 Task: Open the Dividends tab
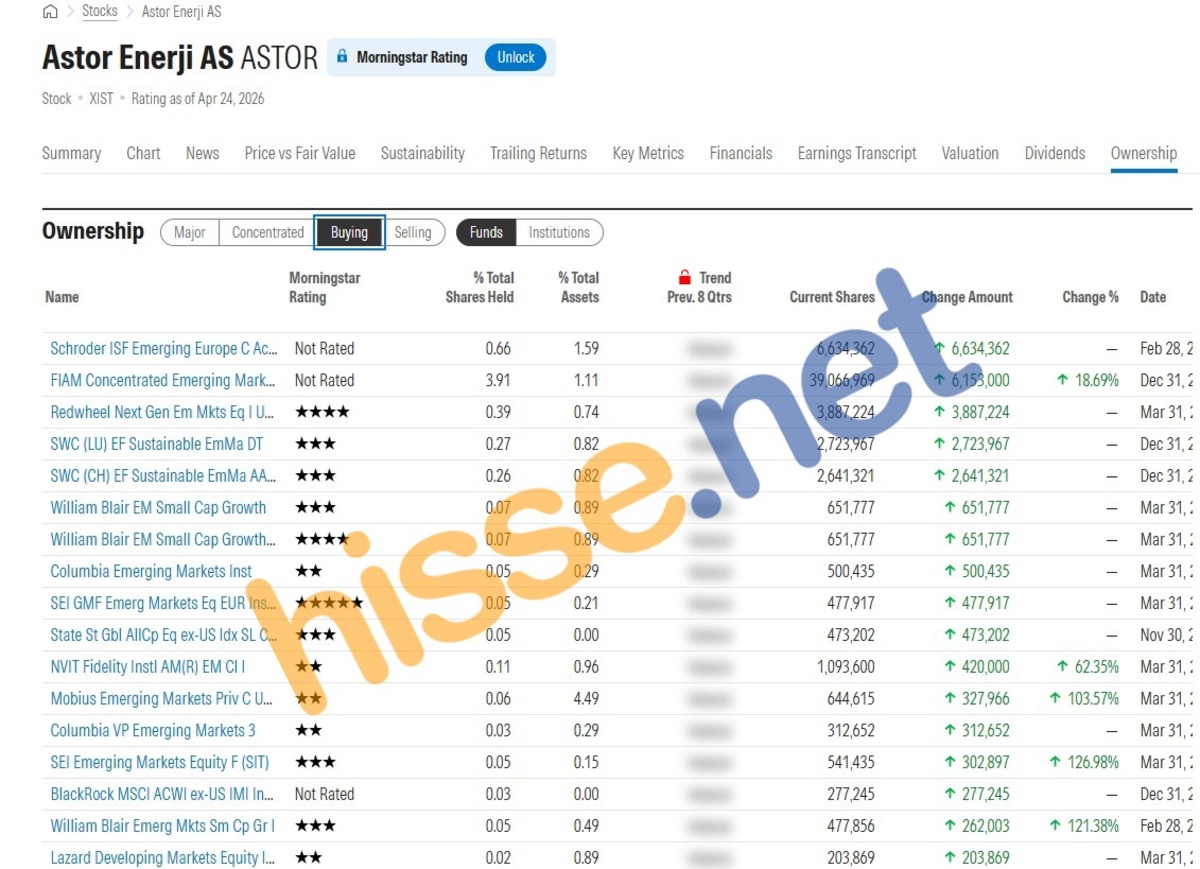click(1055, 153)
